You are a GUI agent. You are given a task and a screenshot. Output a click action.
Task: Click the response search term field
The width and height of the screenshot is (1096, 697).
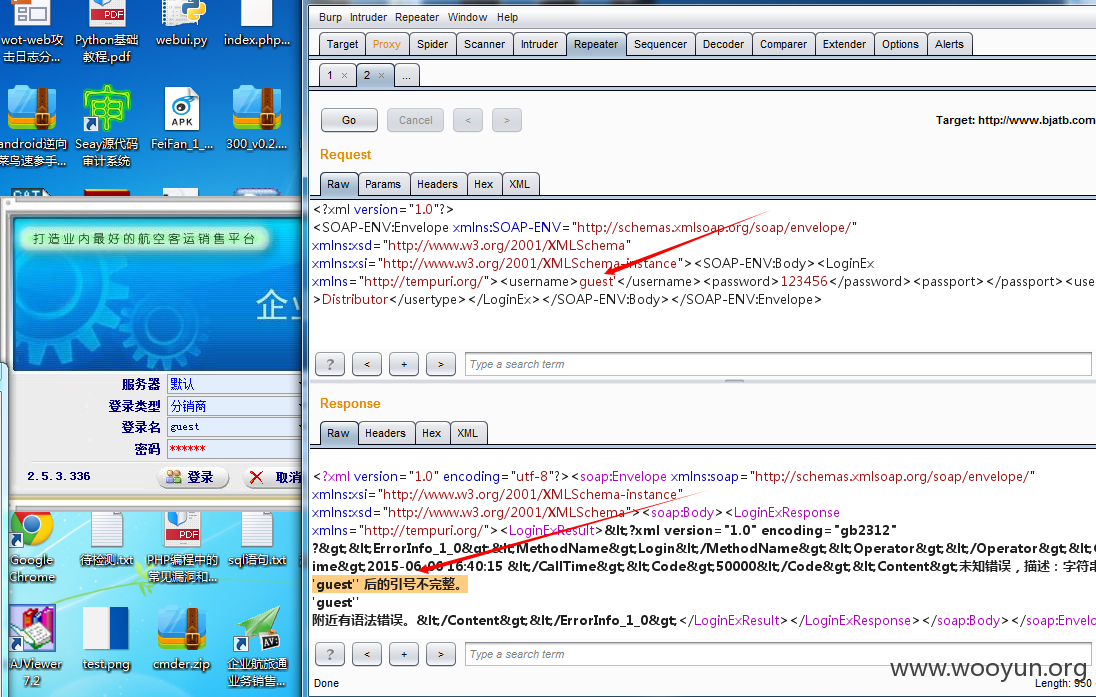[778, 654]
